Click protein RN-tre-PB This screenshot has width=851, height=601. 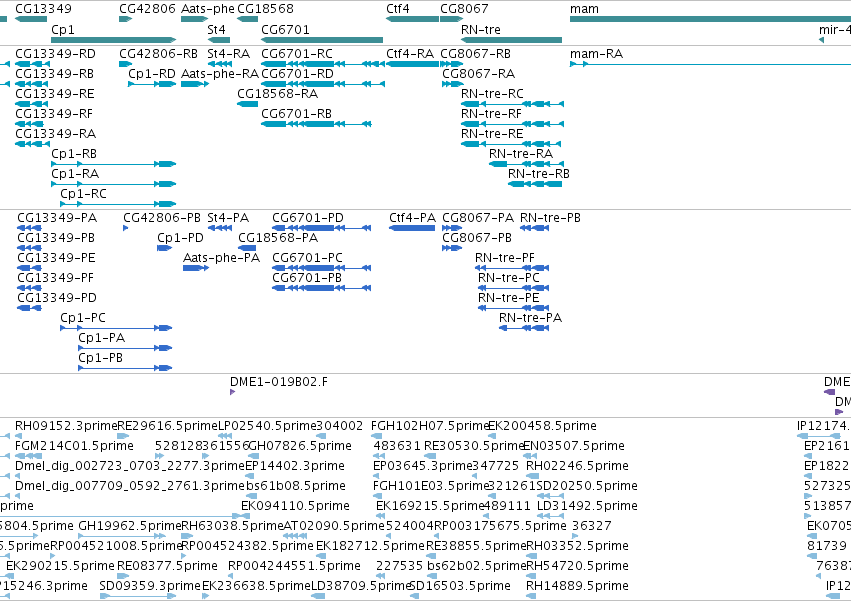click(x=550, y=218)
